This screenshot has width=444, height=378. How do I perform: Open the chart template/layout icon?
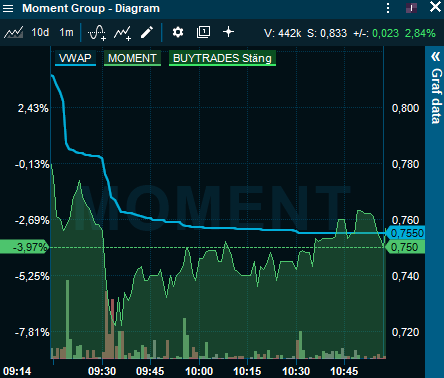pos(203,32)
